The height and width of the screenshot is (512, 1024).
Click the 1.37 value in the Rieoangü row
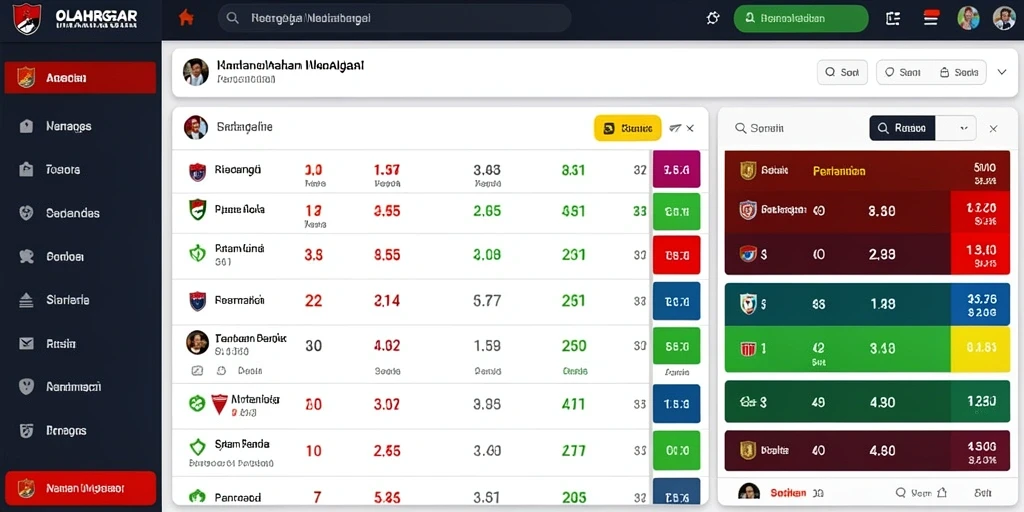(x=387, y=170)
